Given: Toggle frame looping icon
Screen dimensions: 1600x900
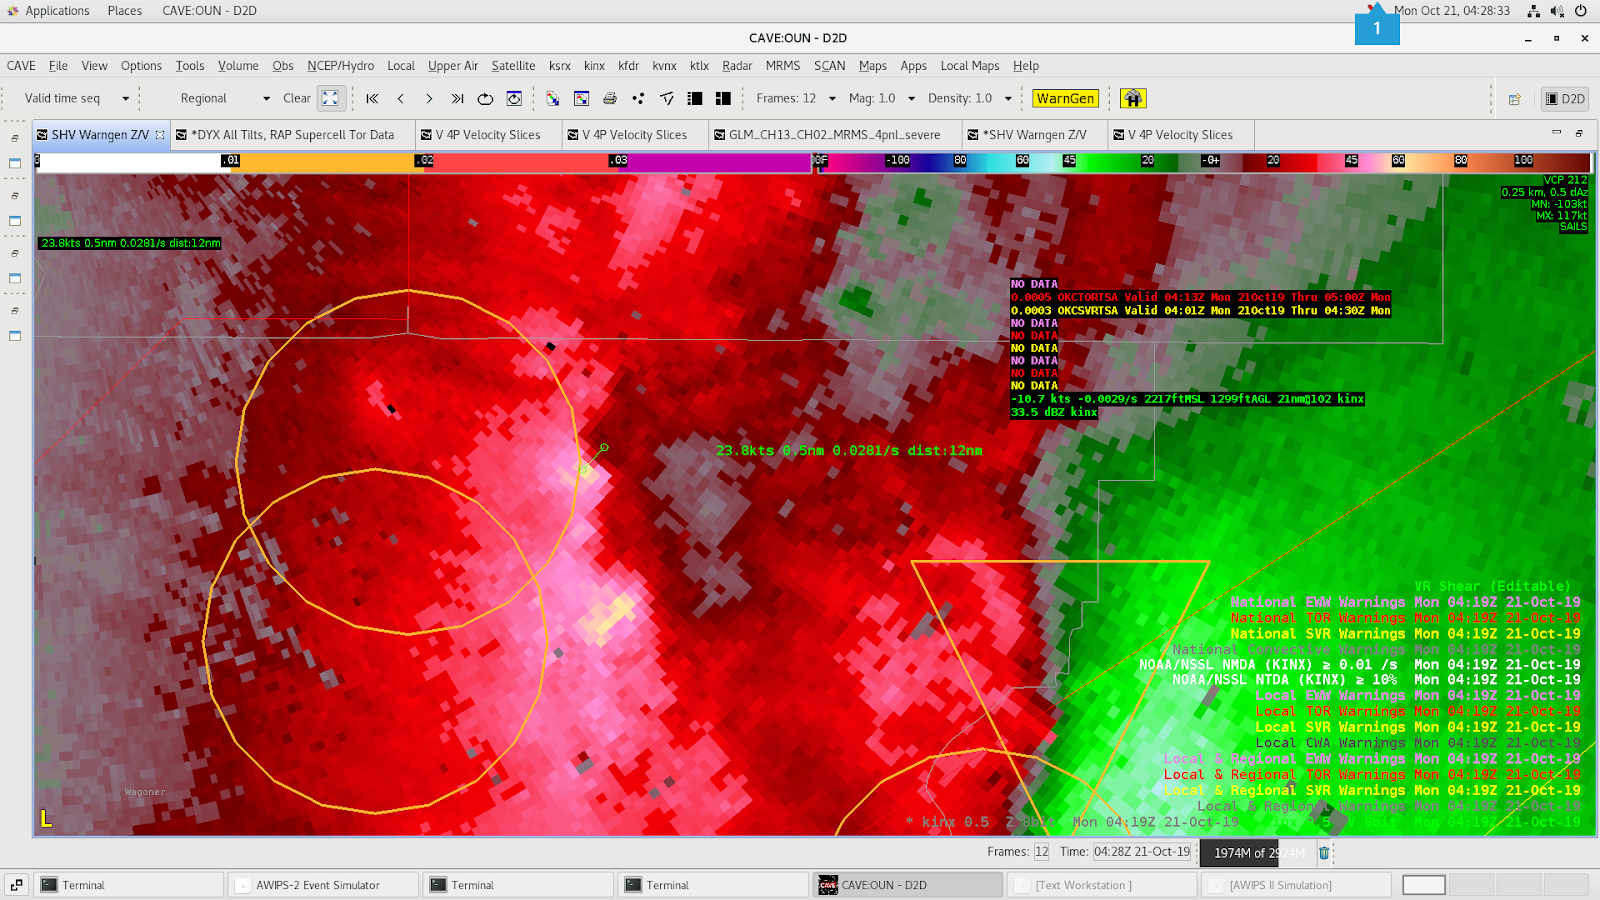Looking at the screenshot, I should tap(485, 98).
